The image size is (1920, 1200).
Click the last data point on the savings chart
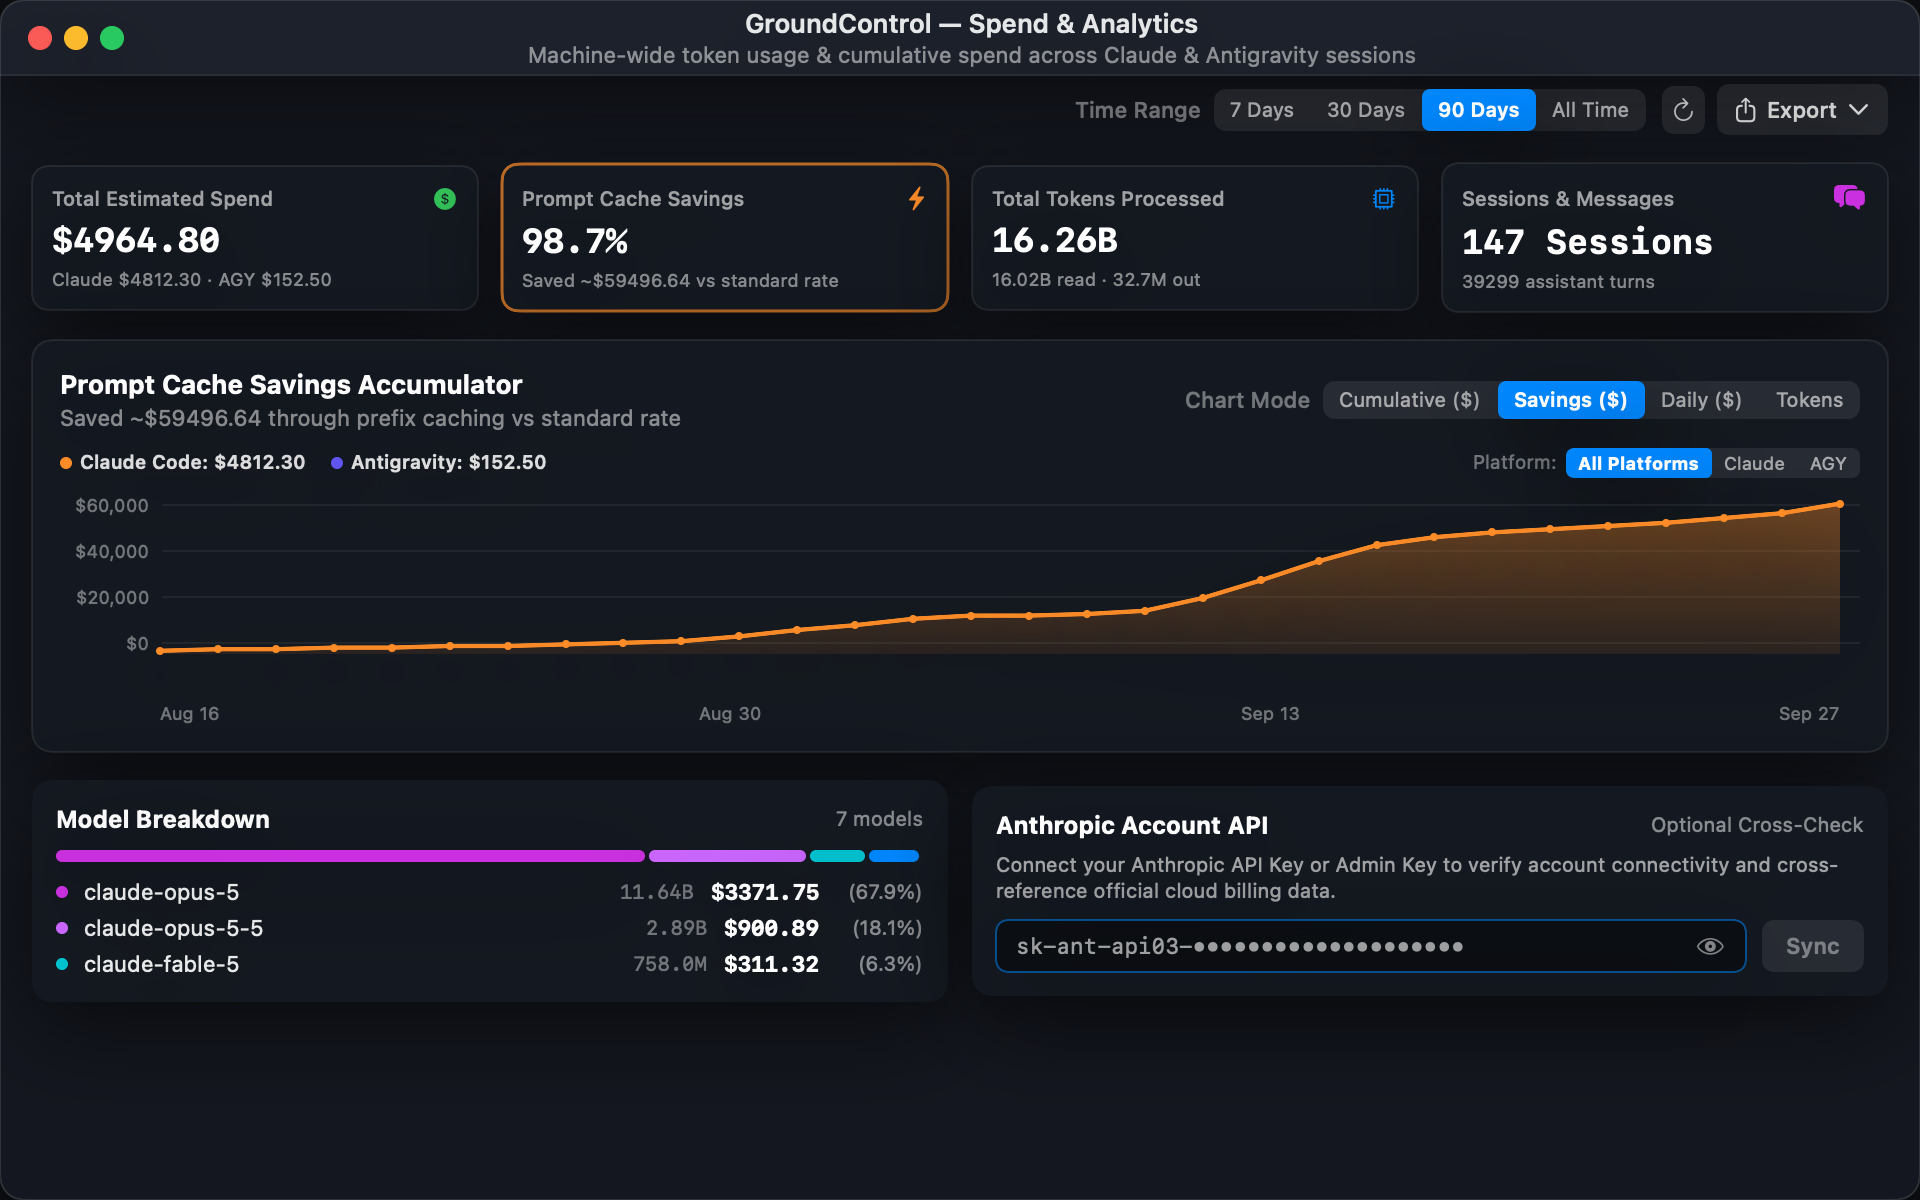coord(1840,504)
